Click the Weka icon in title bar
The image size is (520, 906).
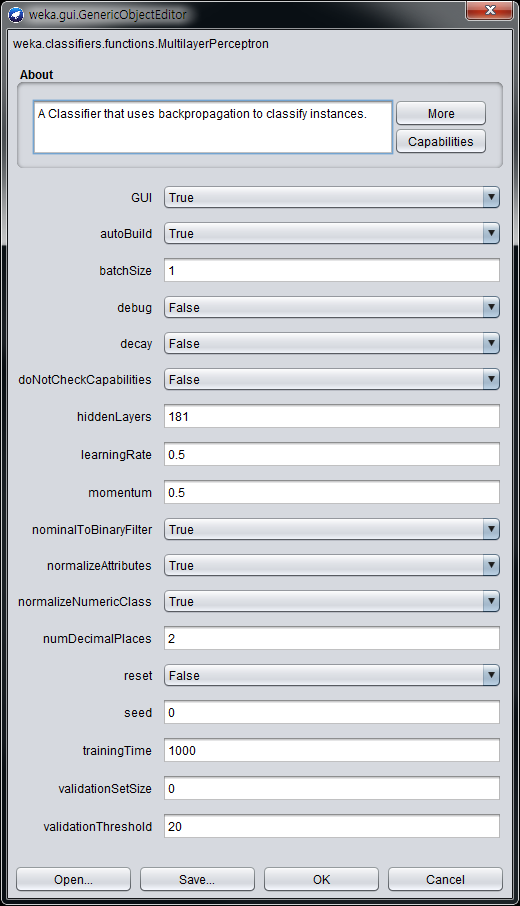17,14
